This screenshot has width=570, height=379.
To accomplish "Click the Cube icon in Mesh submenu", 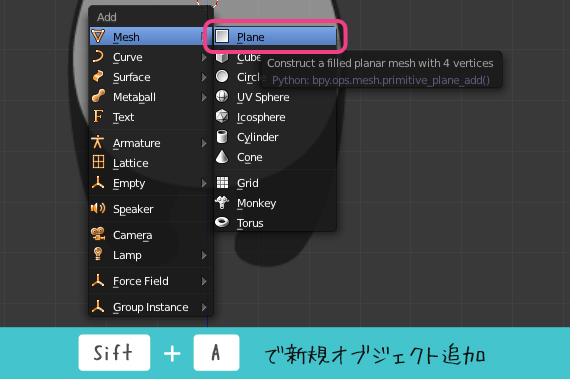I will pos(222,57).
